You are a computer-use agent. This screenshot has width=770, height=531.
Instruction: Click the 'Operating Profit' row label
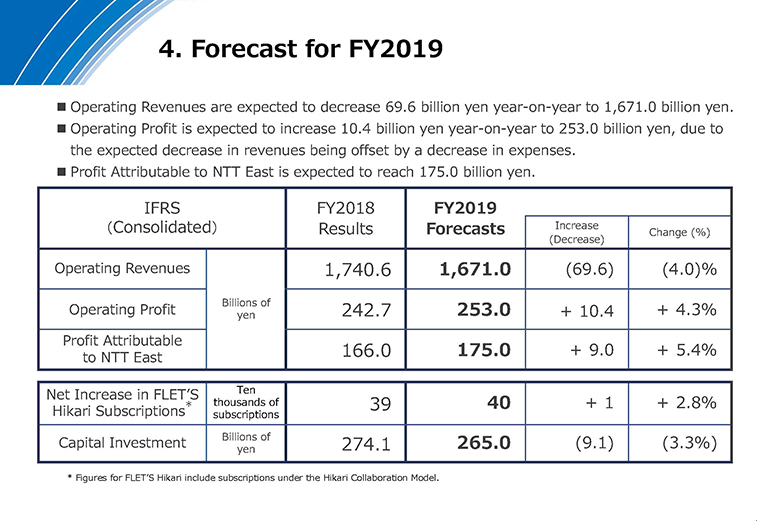pos(122,309)
